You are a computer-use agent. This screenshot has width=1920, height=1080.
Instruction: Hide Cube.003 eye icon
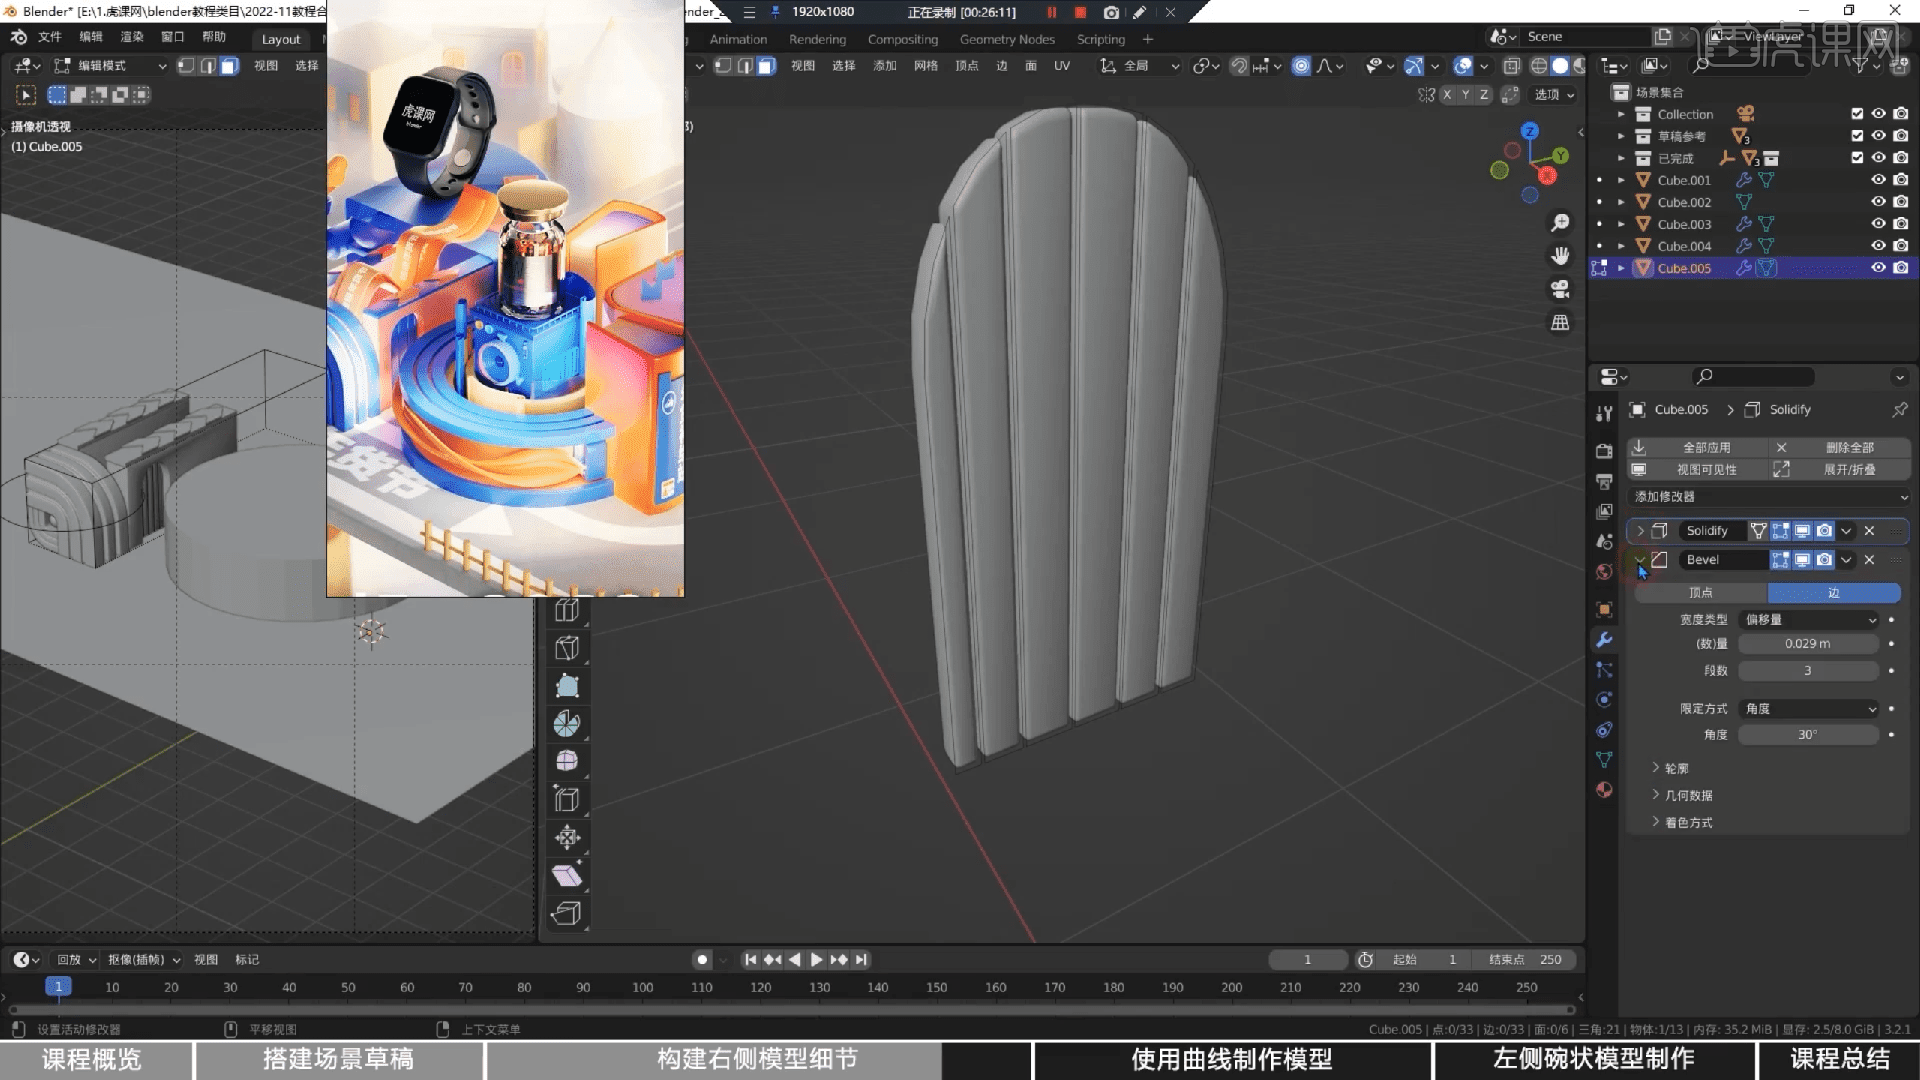click(x=1879, y=224)
